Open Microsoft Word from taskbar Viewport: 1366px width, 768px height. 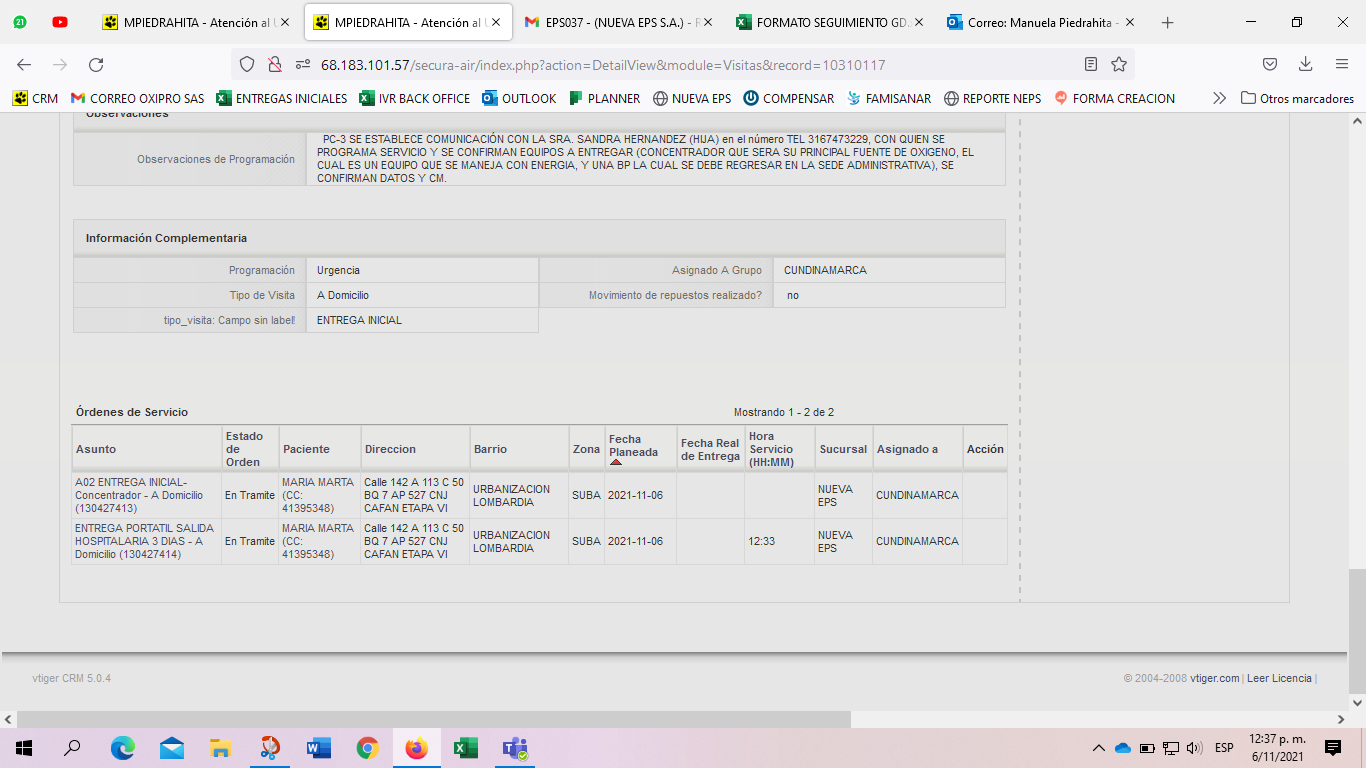318,748
